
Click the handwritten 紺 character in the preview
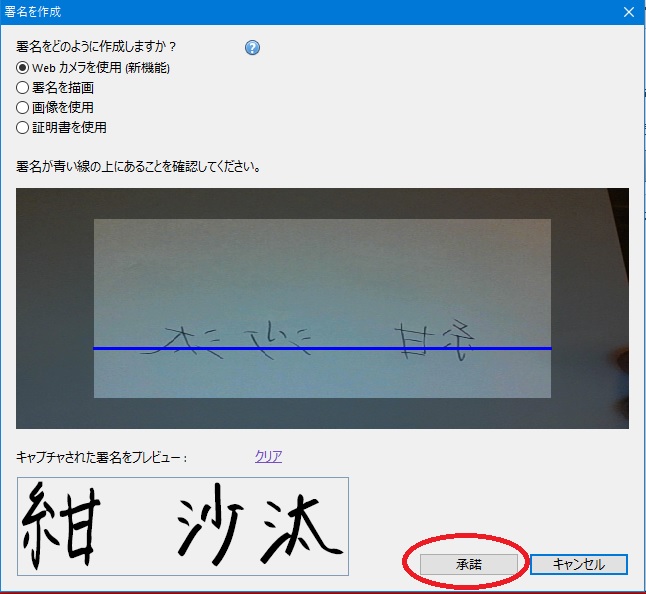62,524
